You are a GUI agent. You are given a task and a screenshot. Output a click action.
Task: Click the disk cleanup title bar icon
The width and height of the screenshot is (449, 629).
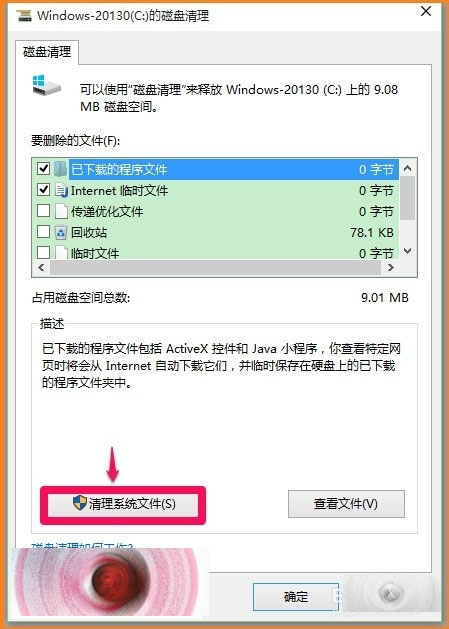coord(24,15)
